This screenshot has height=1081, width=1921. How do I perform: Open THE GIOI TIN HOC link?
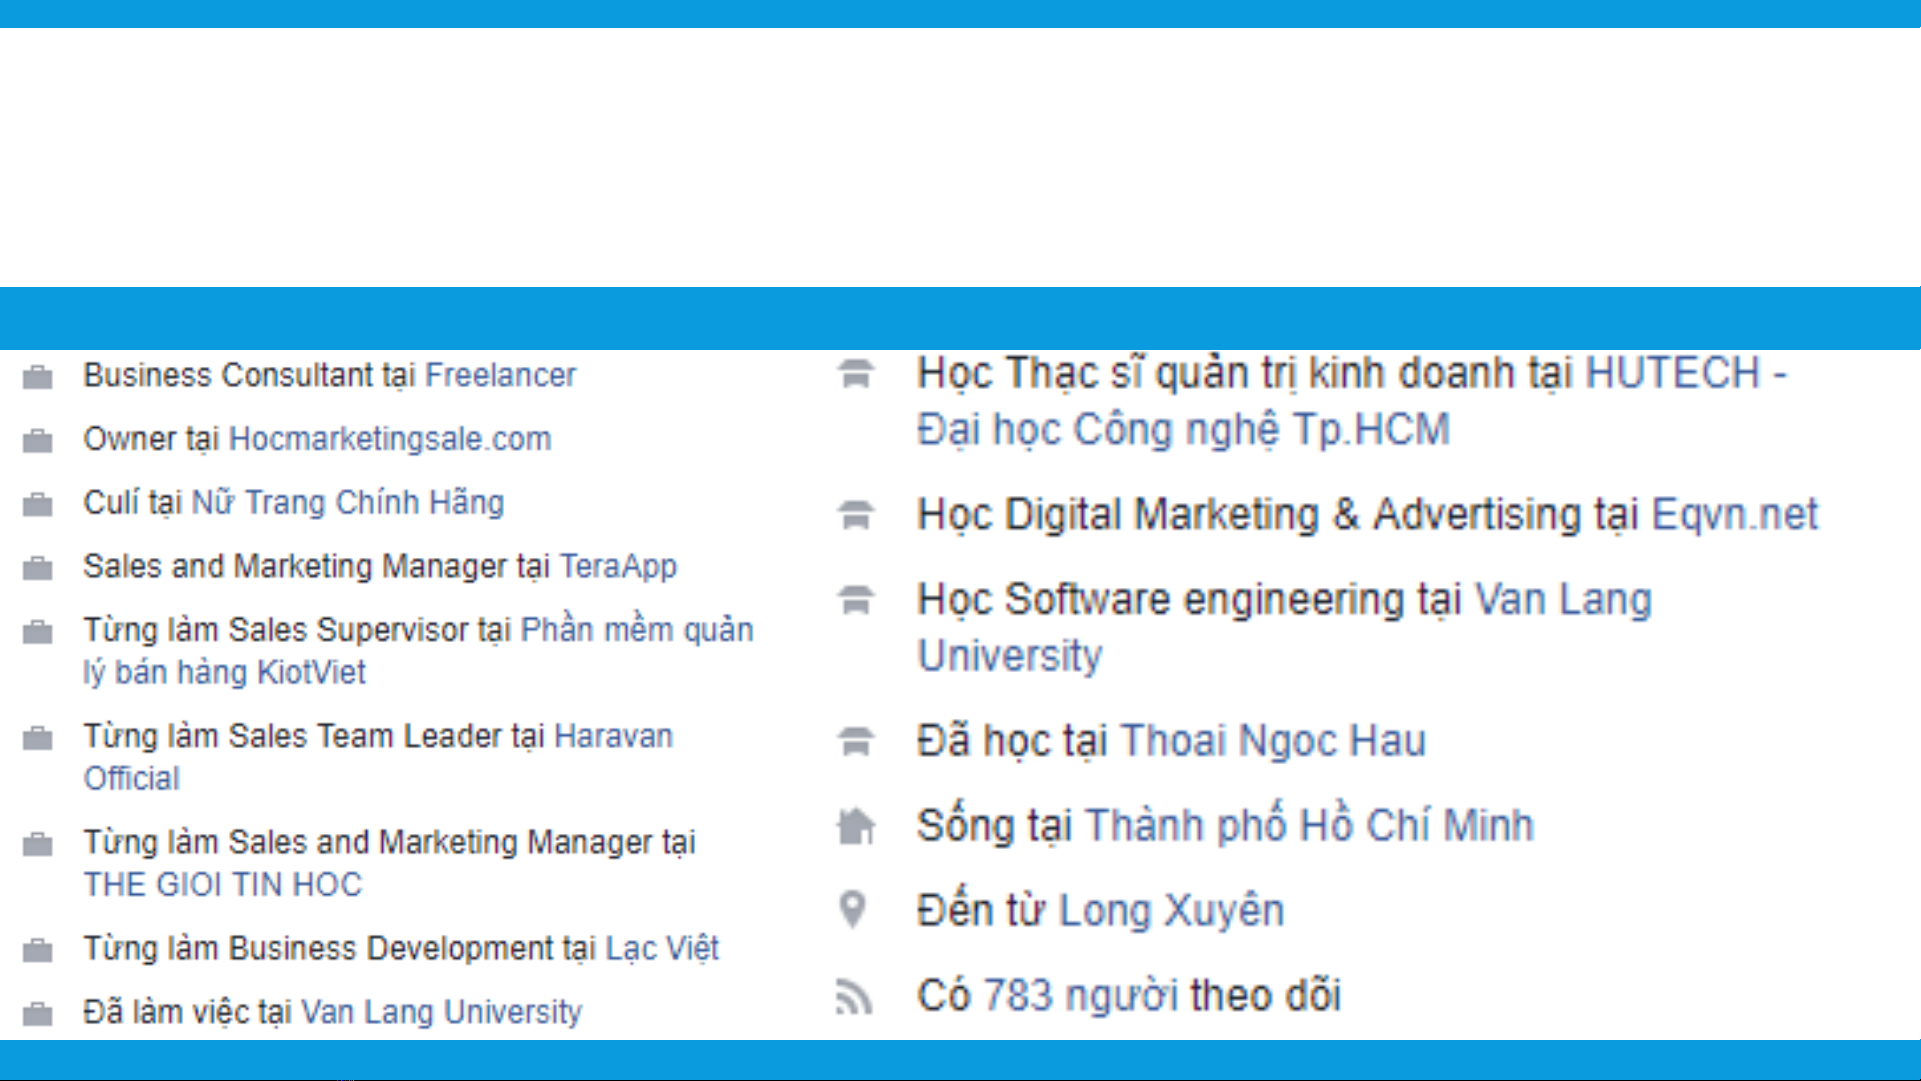[222, 885]
